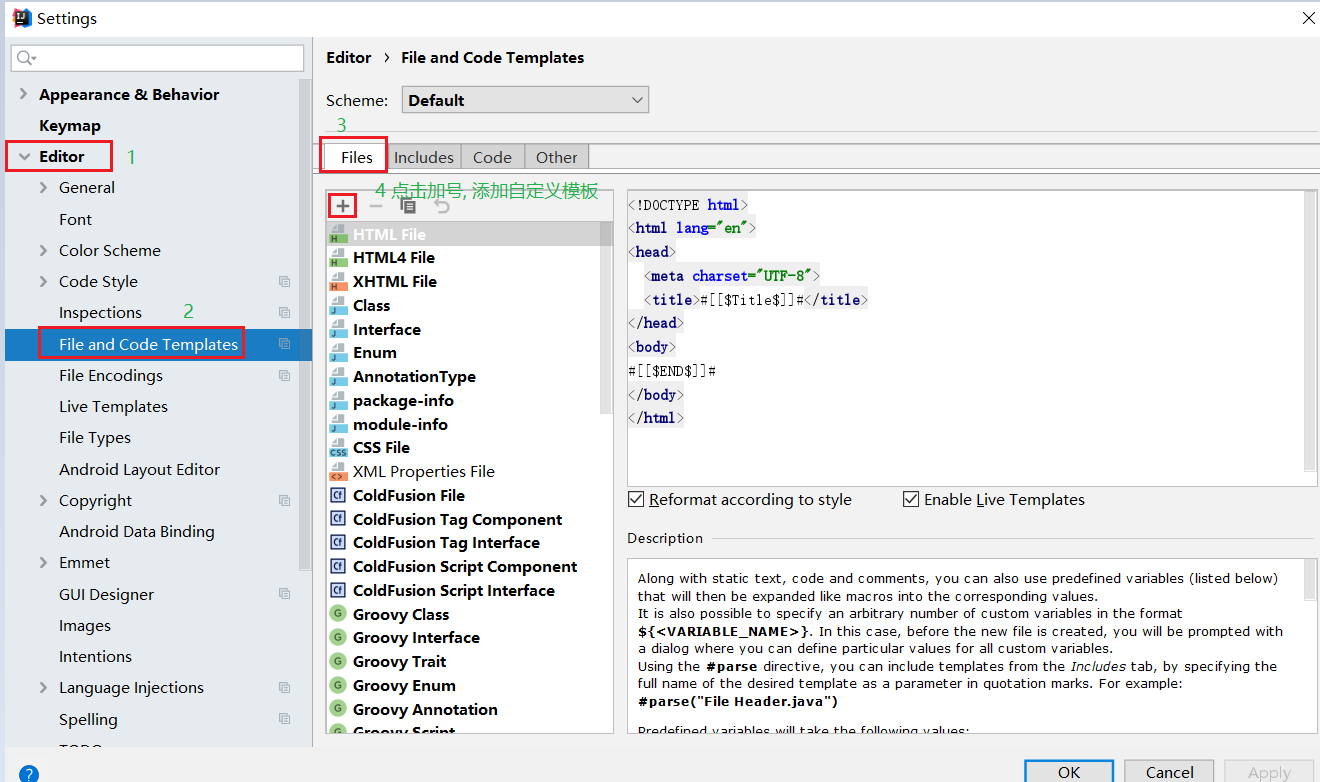Click the Groovy Class icon
1320x782 pixels.
click(338, 614)
